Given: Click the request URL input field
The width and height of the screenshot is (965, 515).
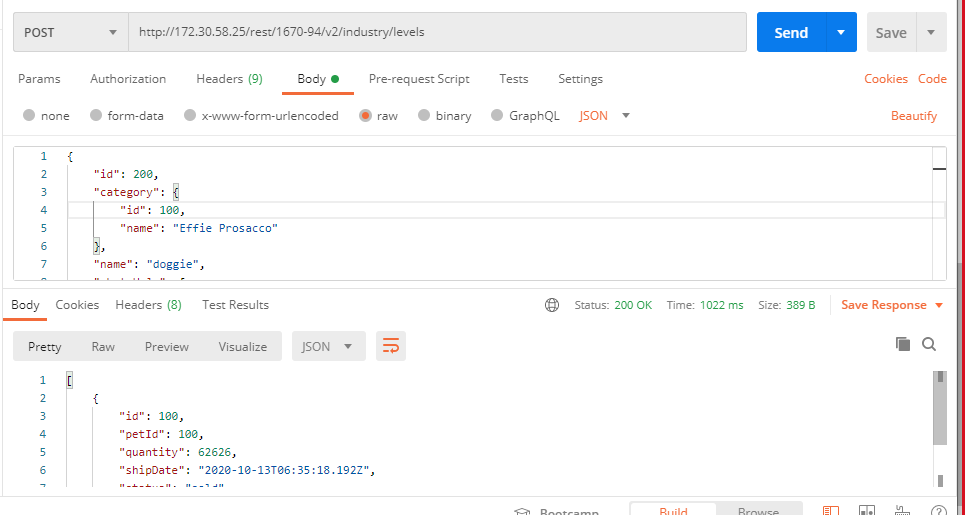Looking at the screenshot, I should [437, 32].
